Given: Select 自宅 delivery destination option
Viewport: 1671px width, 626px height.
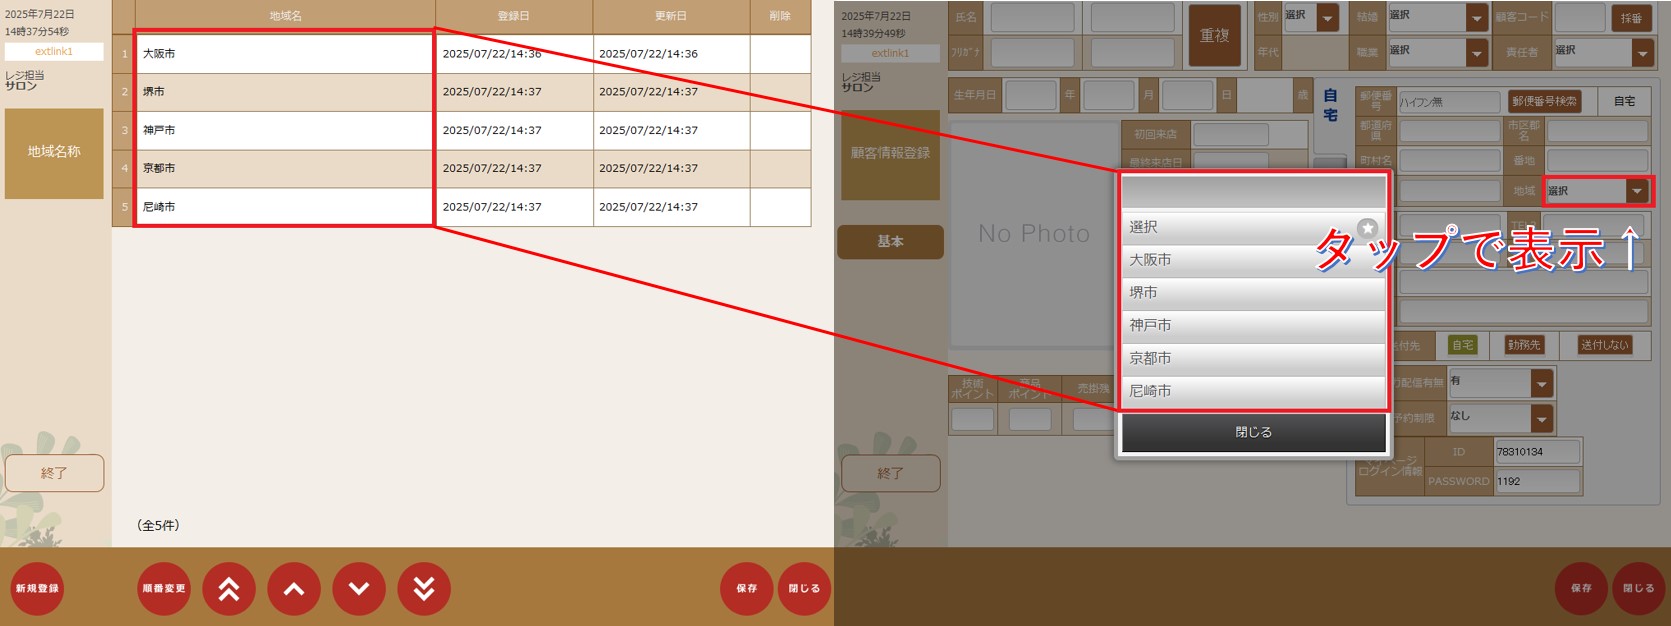Looking at the screenshot, I should point(1463,345).
